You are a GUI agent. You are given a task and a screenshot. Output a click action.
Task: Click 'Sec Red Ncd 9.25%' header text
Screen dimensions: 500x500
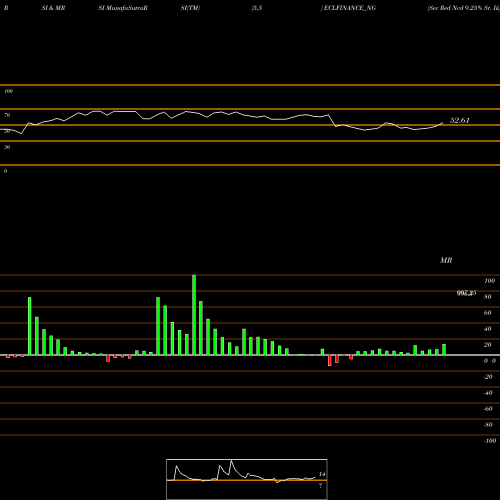pyautogui.click(x=455, y=8)
